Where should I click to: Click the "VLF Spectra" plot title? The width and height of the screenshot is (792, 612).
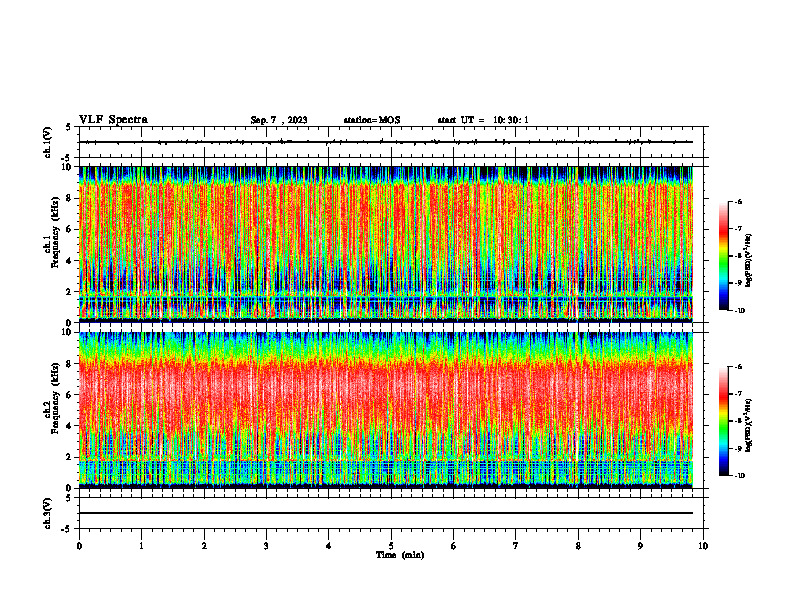point(113,120)
